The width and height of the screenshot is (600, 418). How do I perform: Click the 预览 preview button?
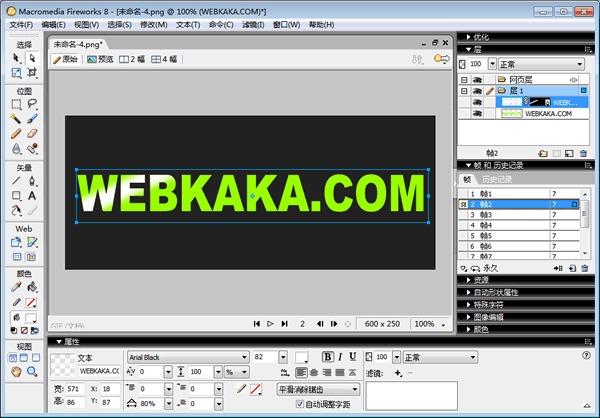click(x=100, y=60)
